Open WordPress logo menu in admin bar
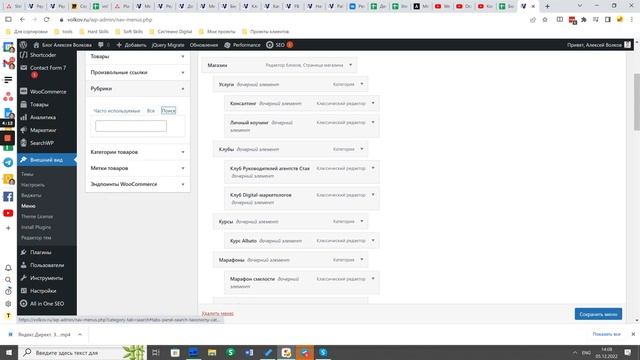The height and width of the screenshot is (360, 640). (x=23, y=45)
